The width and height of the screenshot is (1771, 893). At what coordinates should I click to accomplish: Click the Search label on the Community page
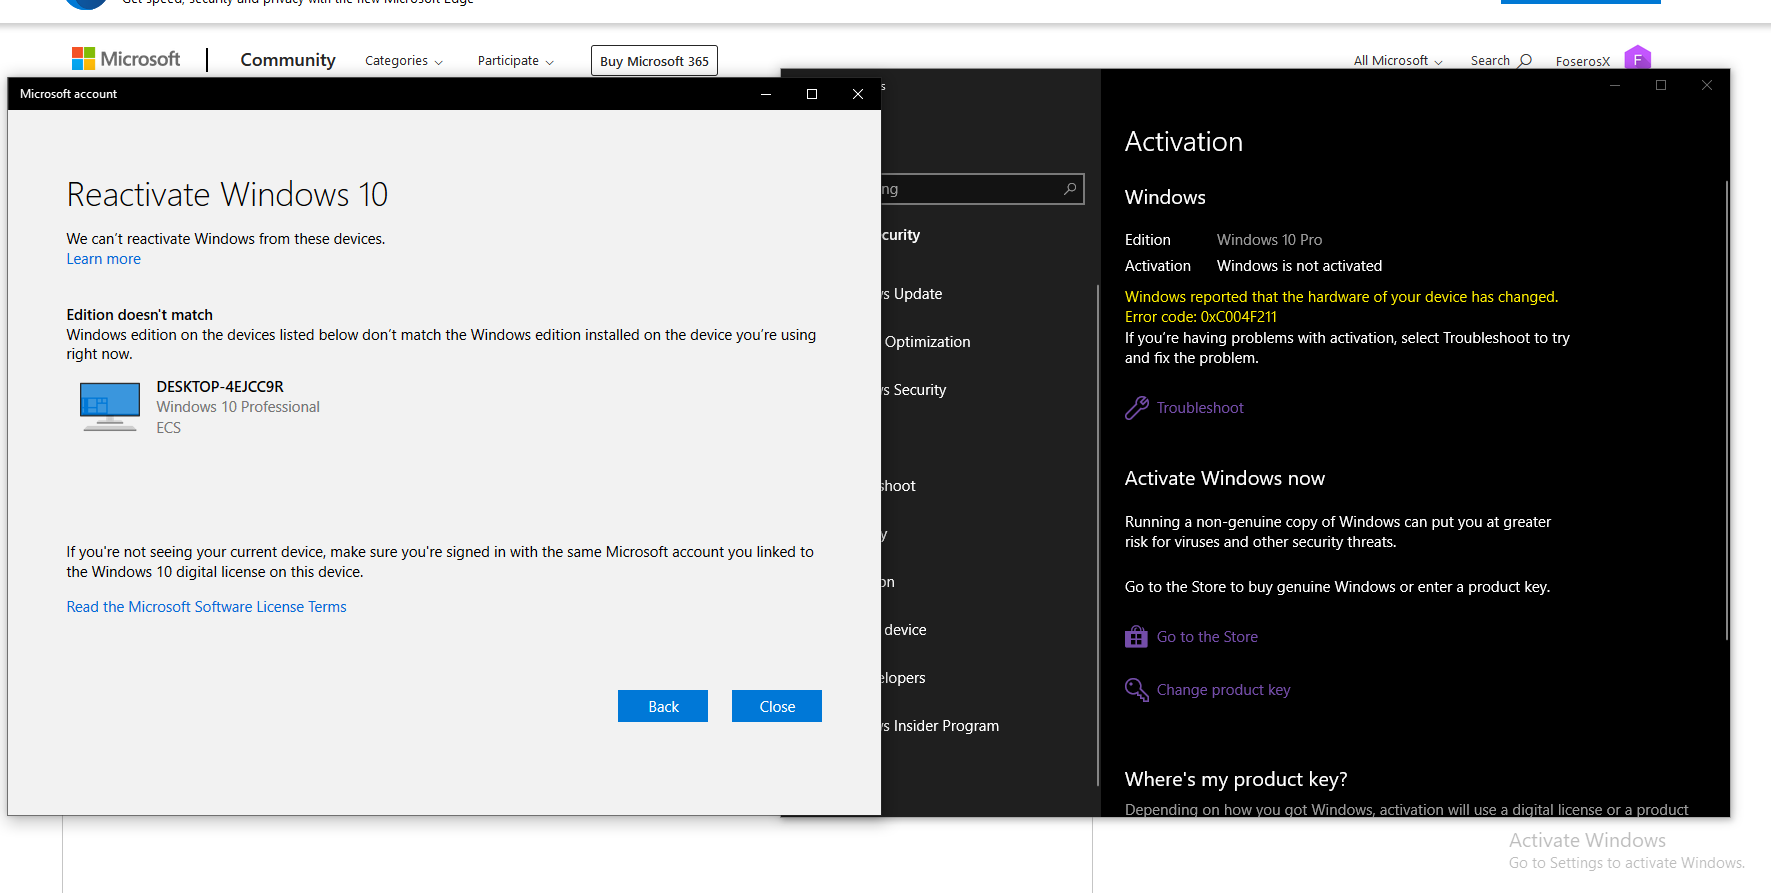tap(1490, 61)
